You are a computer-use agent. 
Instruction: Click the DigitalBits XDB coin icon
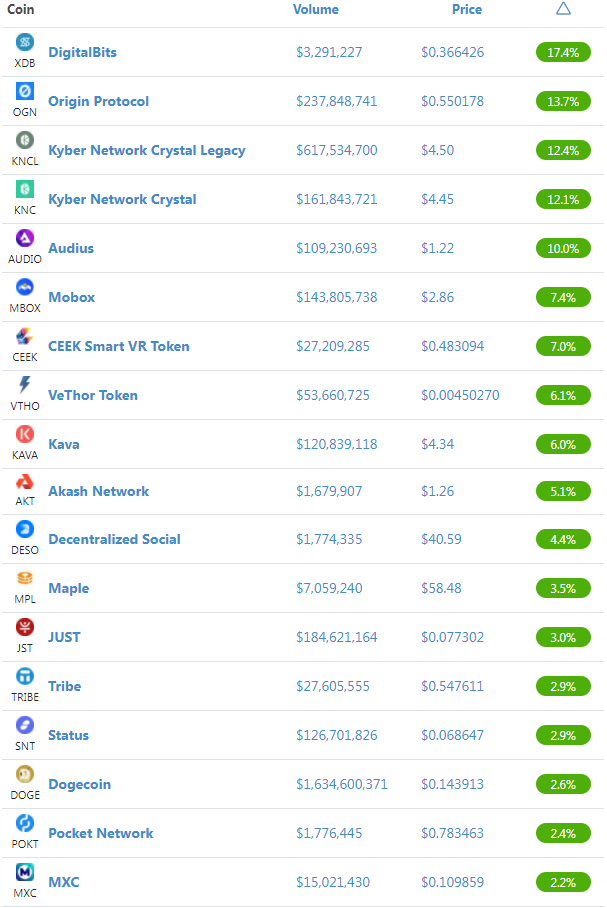(24, 42)
